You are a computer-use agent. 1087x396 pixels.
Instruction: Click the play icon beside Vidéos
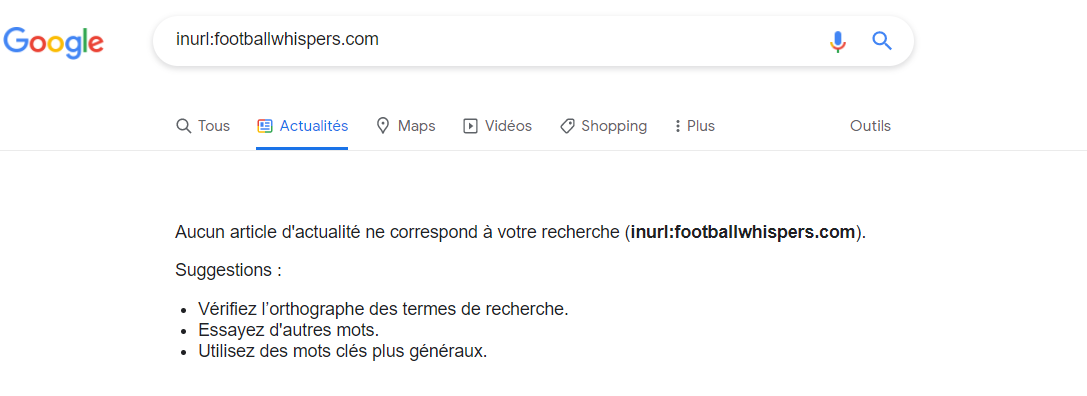(x=471, y=126)
